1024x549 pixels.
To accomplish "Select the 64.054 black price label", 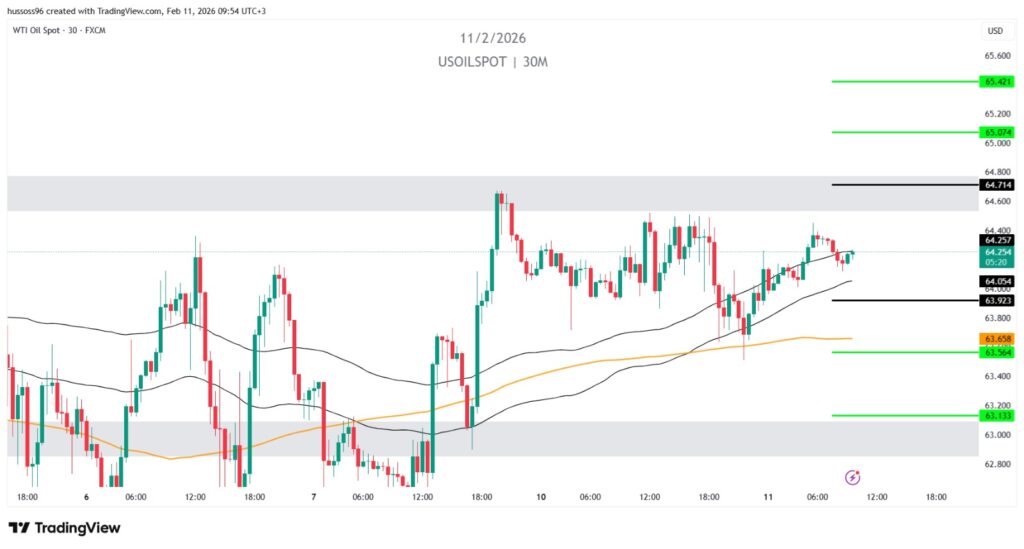I will click(x=998, y=281).
